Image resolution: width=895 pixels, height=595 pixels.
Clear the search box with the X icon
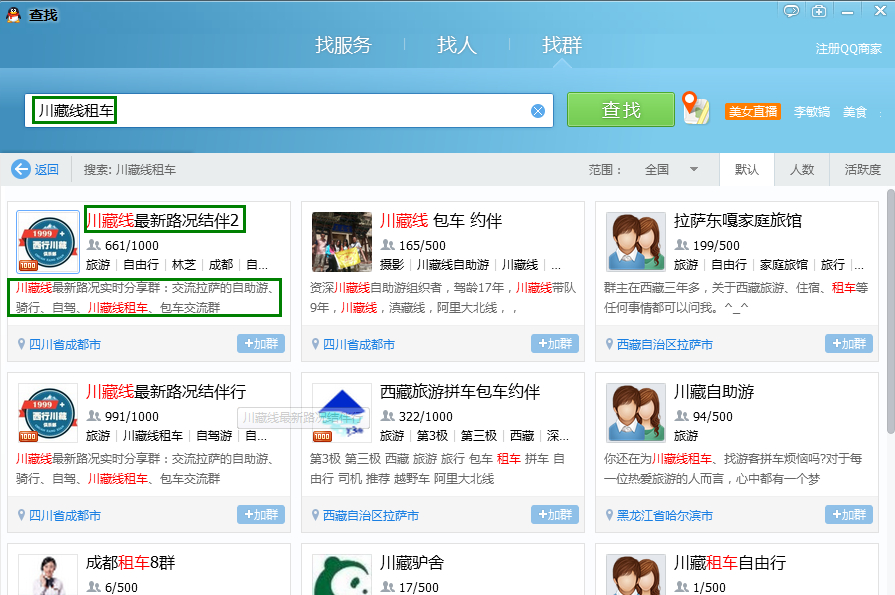(x=538, y=111)
